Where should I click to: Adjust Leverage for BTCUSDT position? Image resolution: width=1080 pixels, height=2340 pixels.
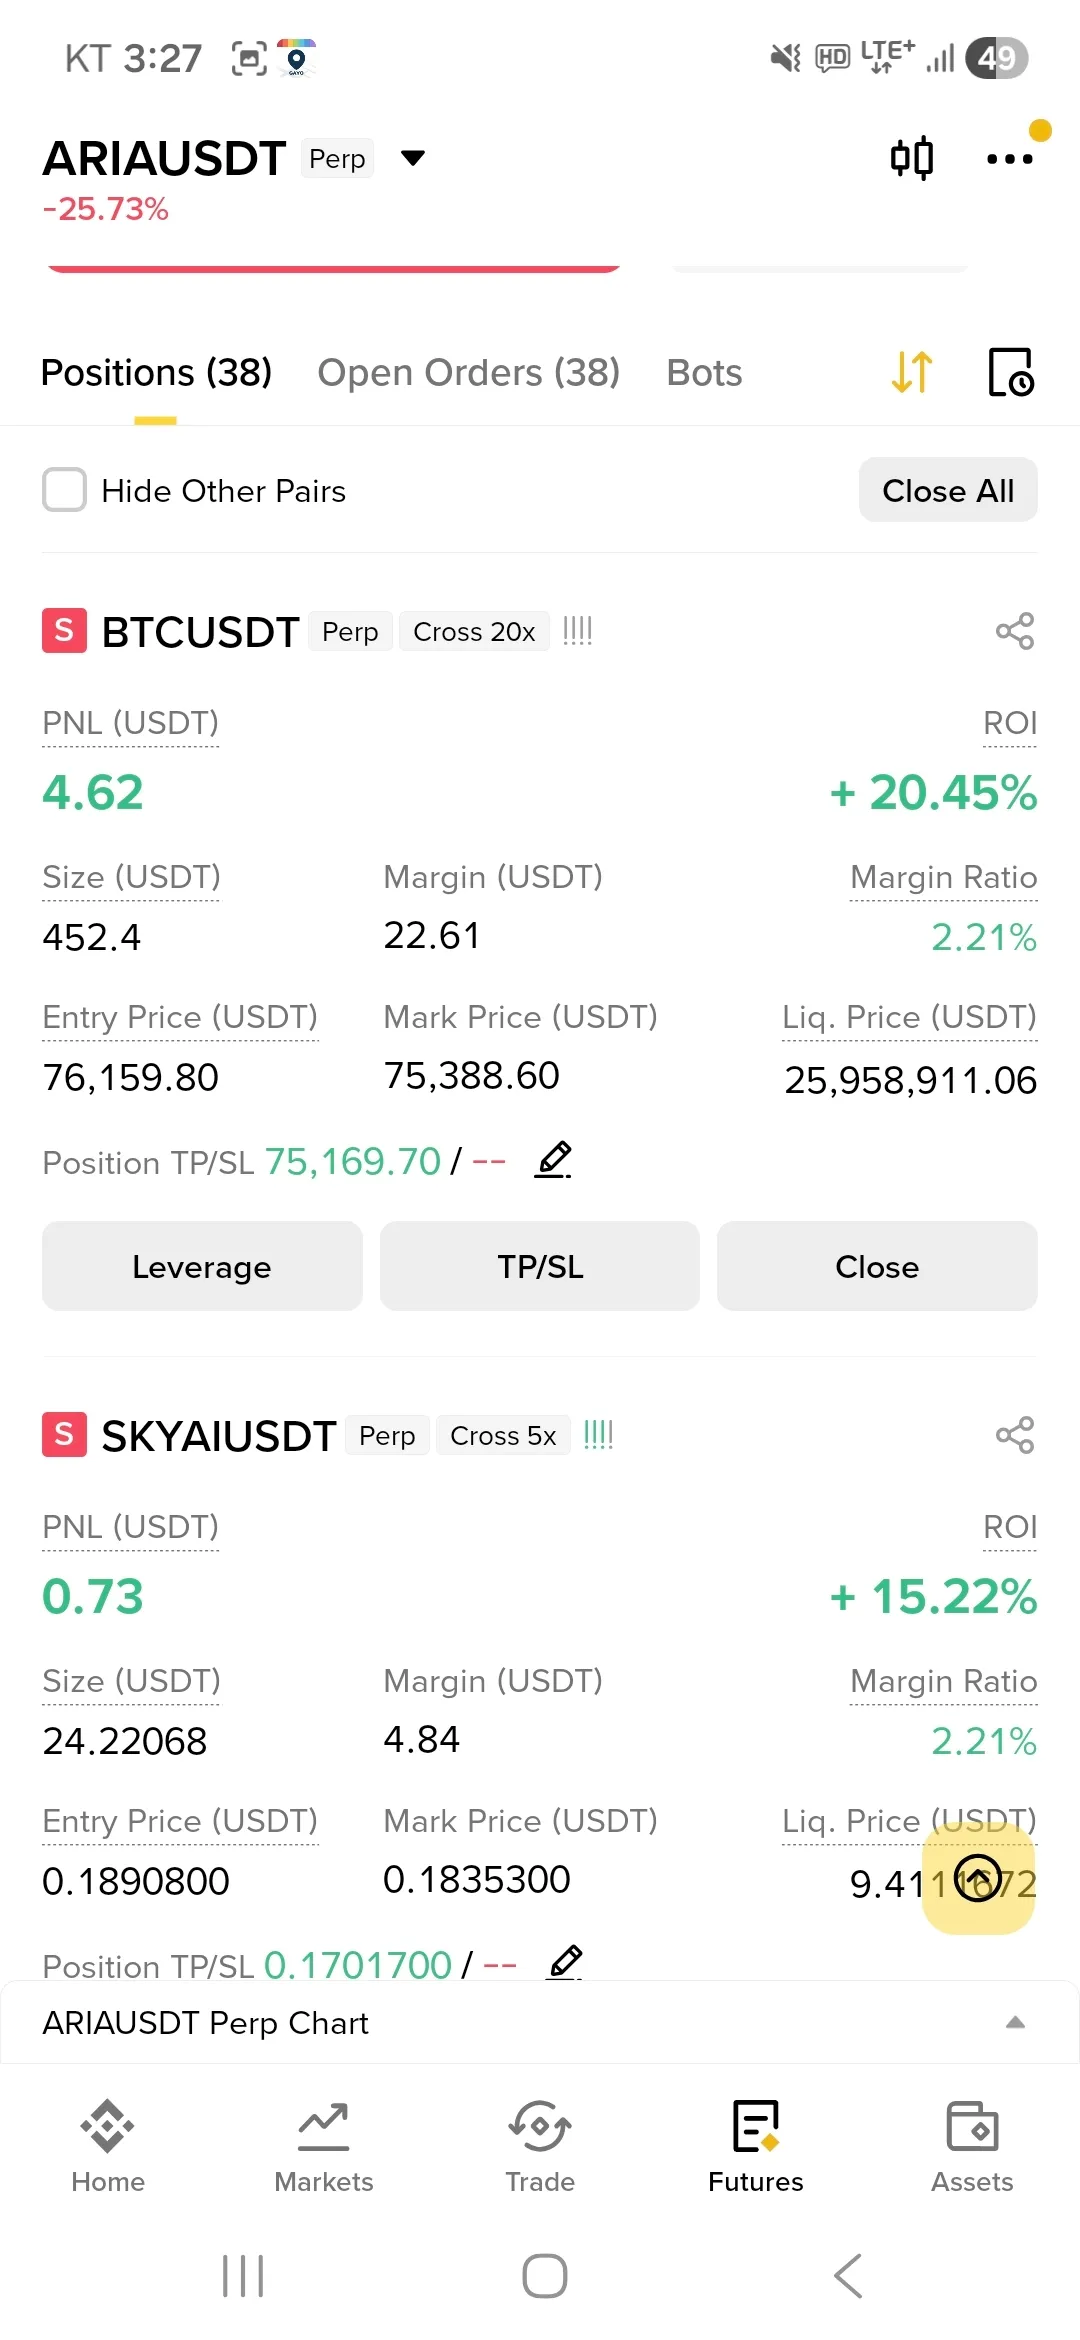202,1266
